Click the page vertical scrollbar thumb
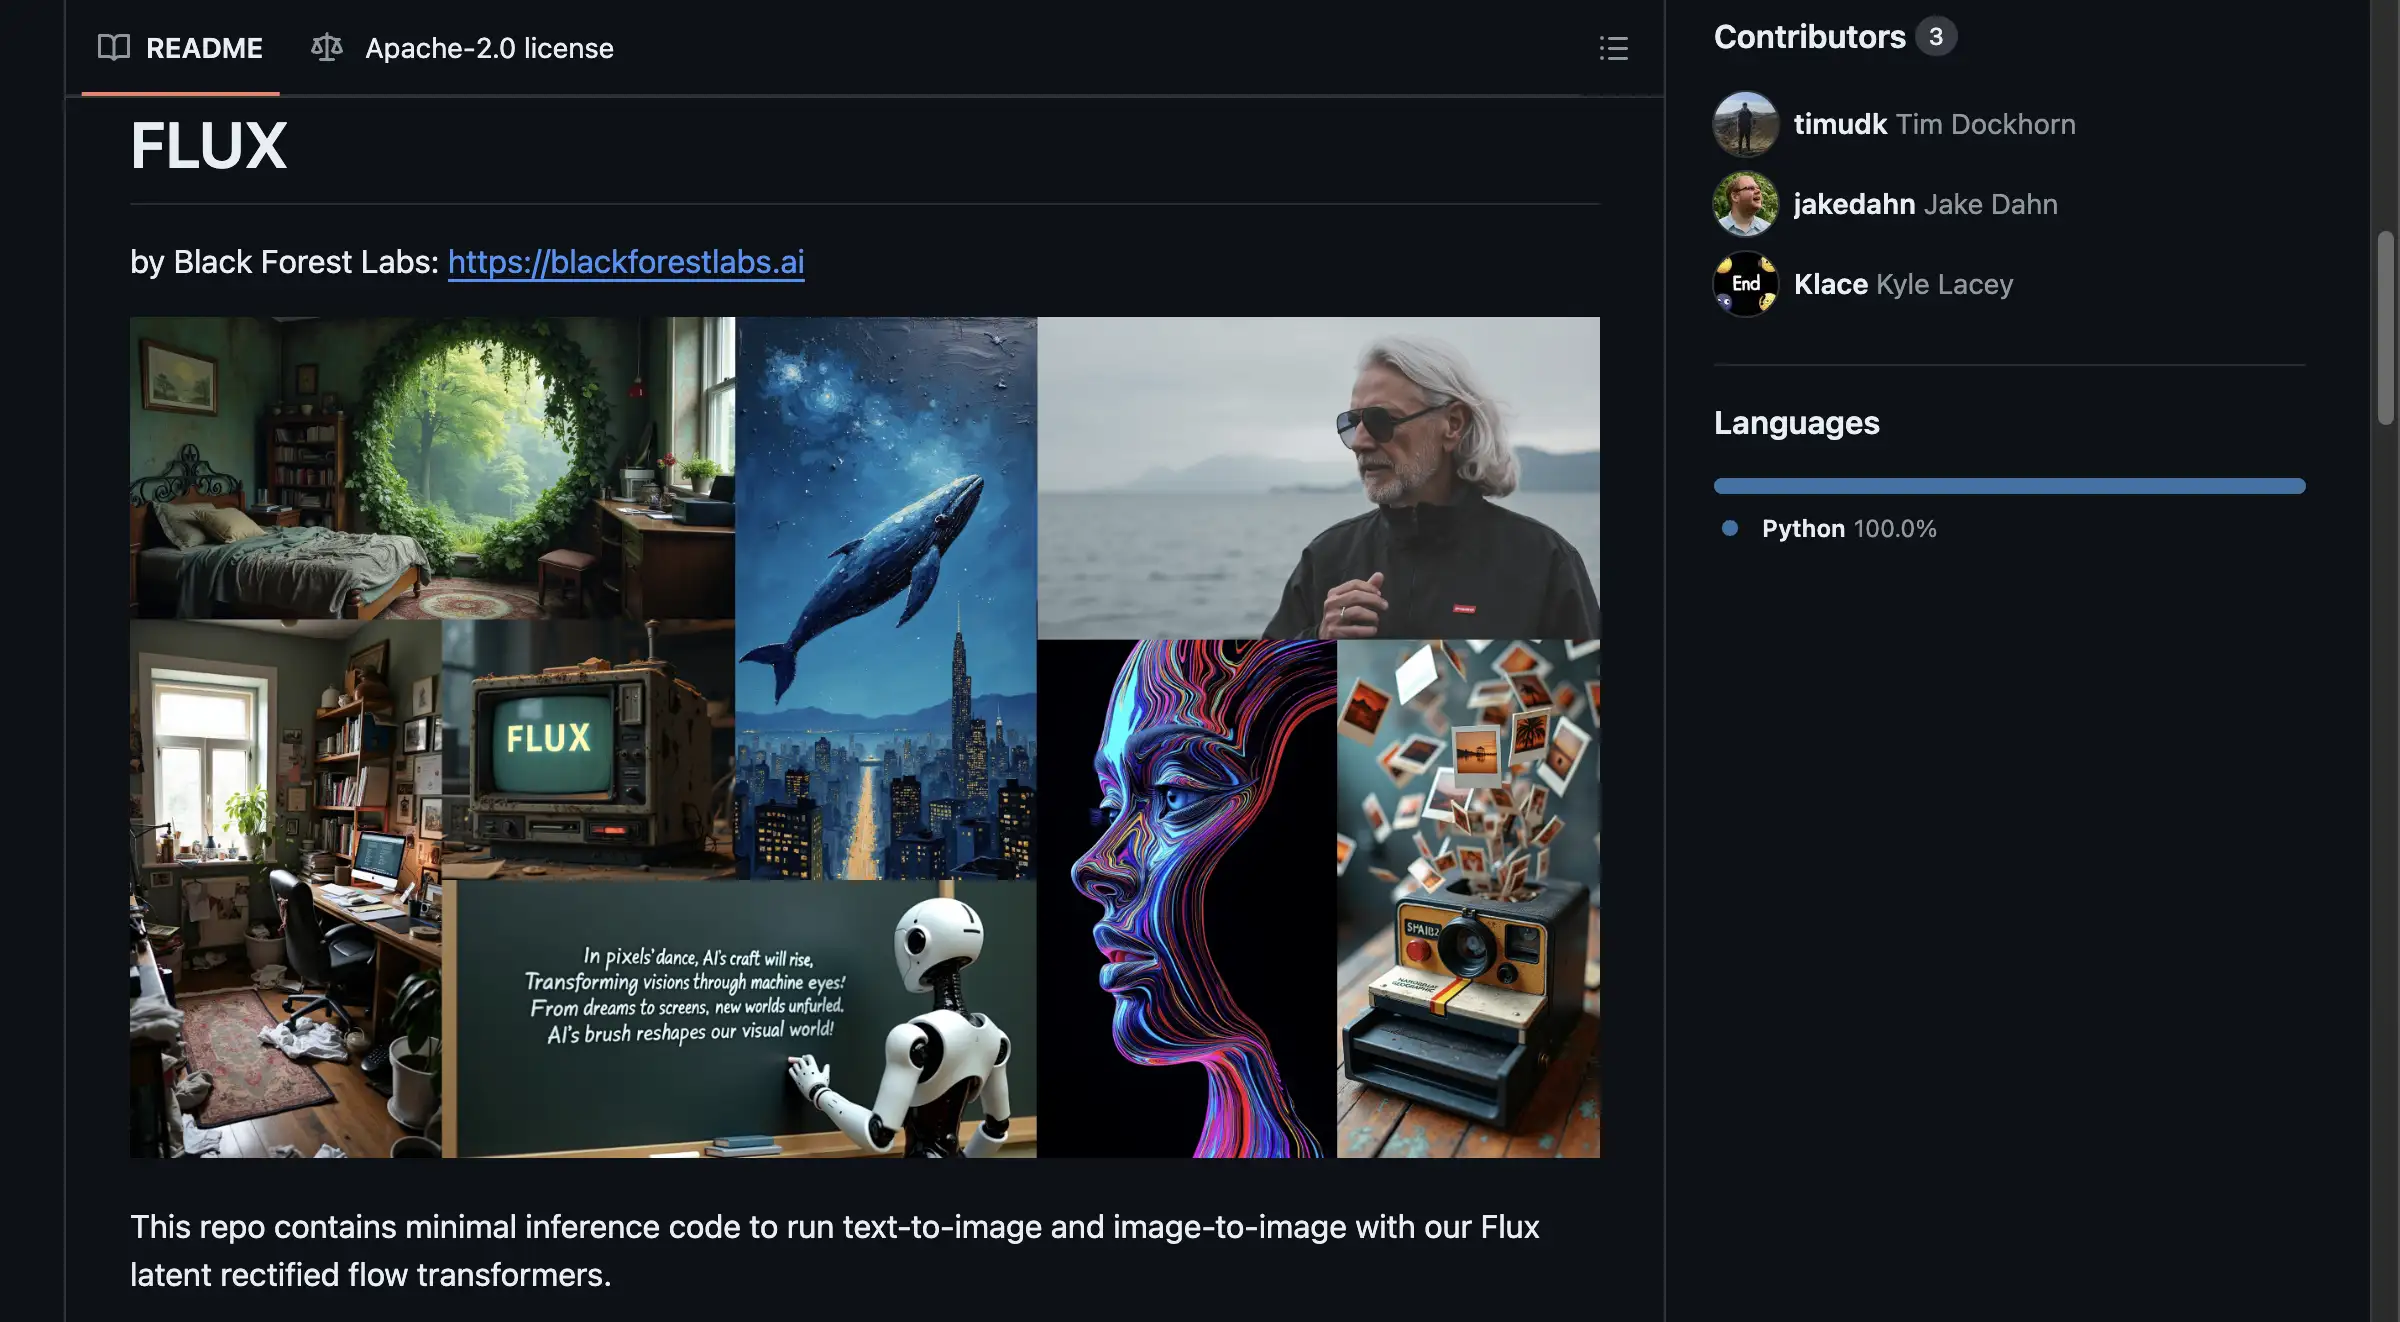Viewport: 2400px width, 1322px height. pyautogui.click(x=2386, y=328)
